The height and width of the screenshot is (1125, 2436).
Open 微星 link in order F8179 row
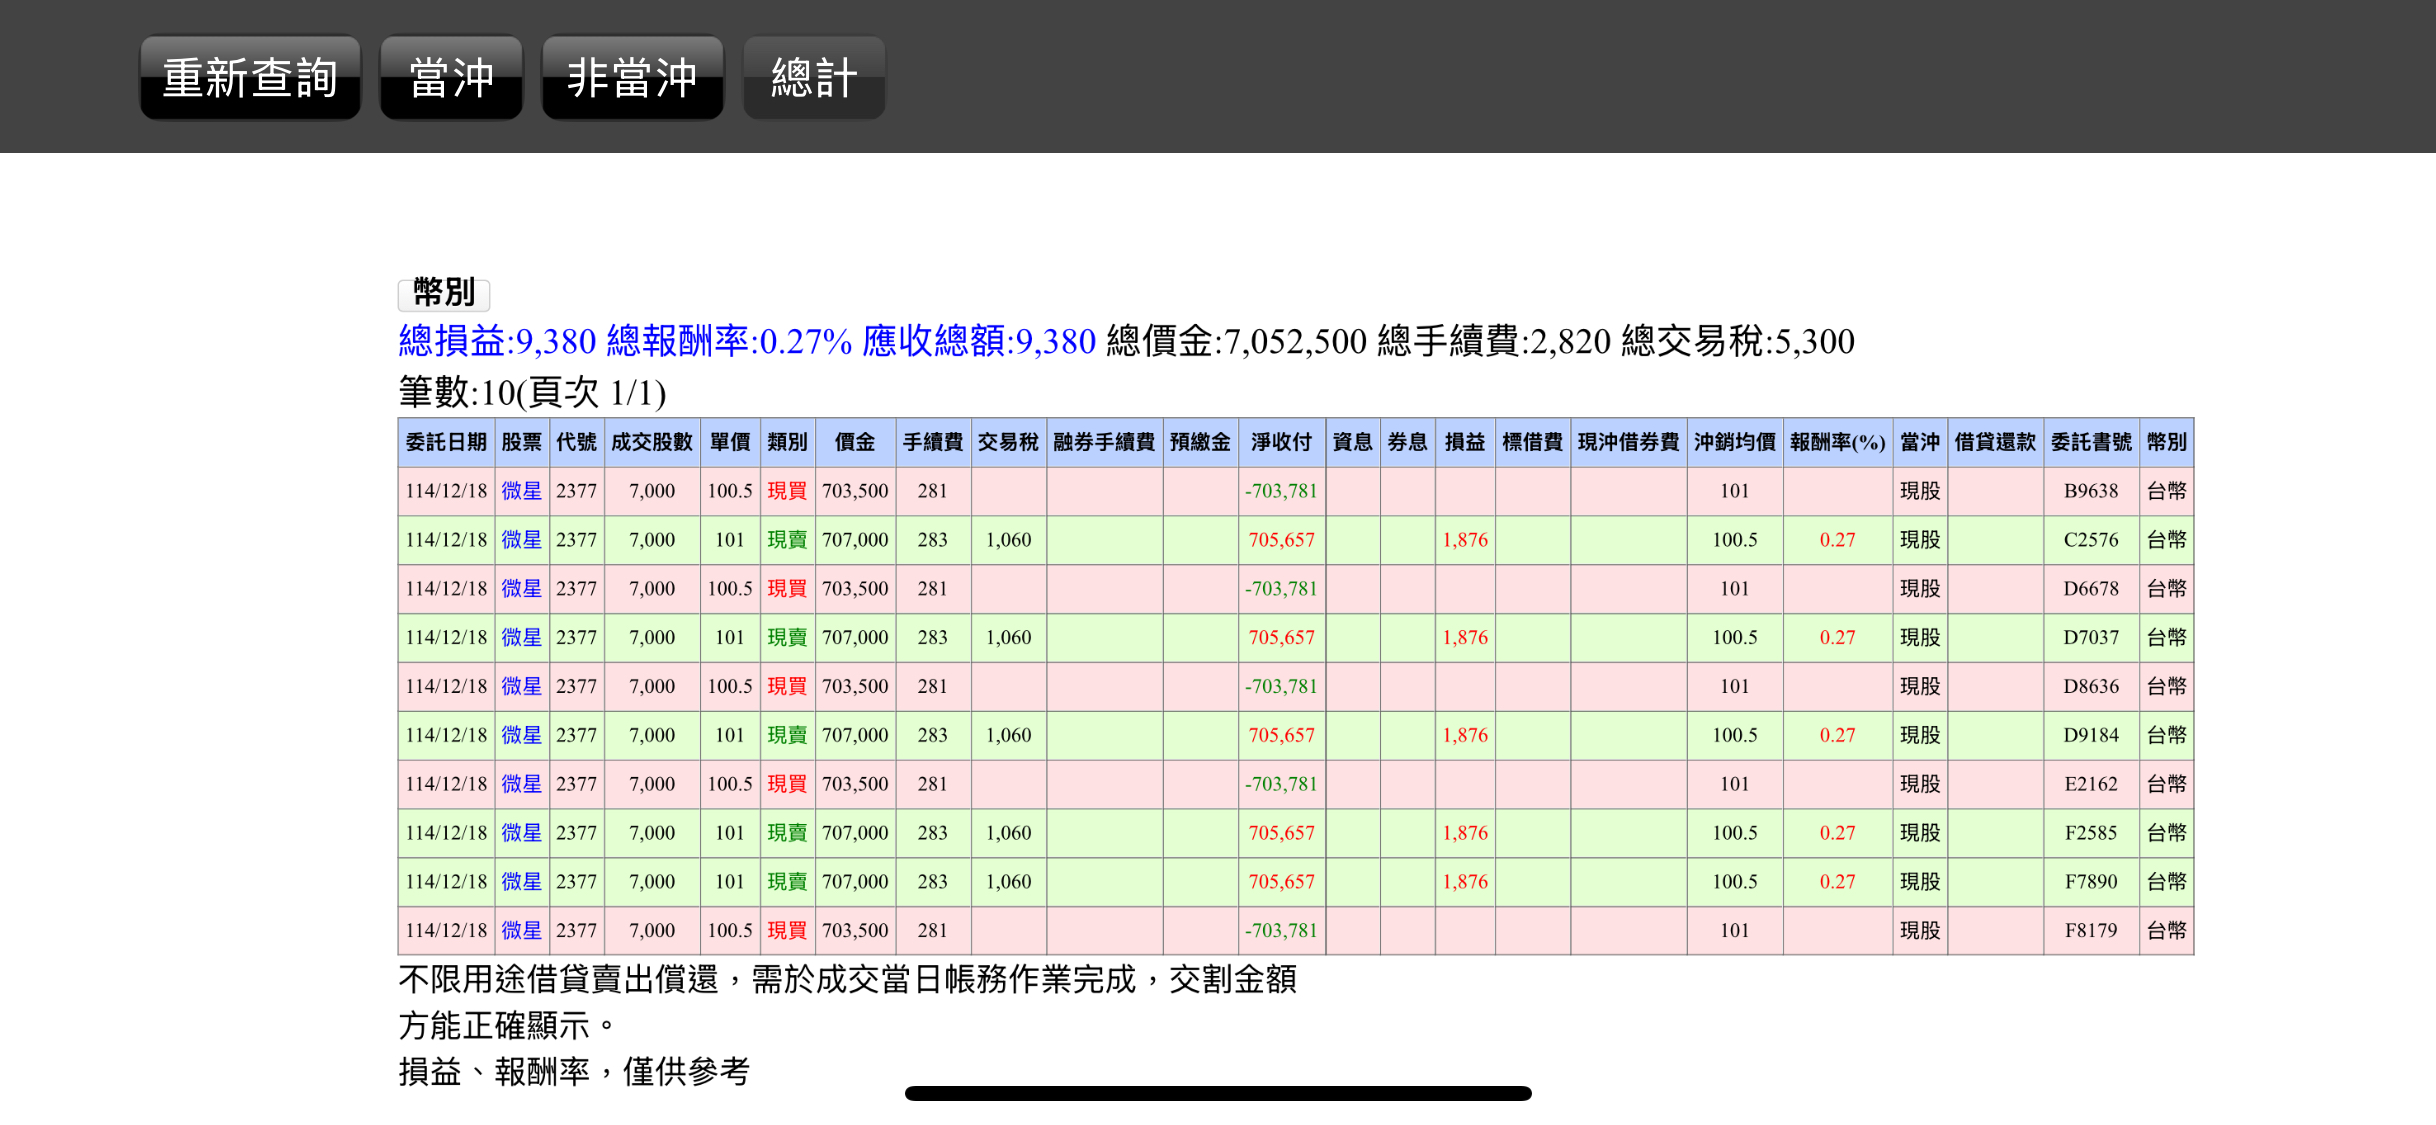pyautogui.click(x=521, y=930)
